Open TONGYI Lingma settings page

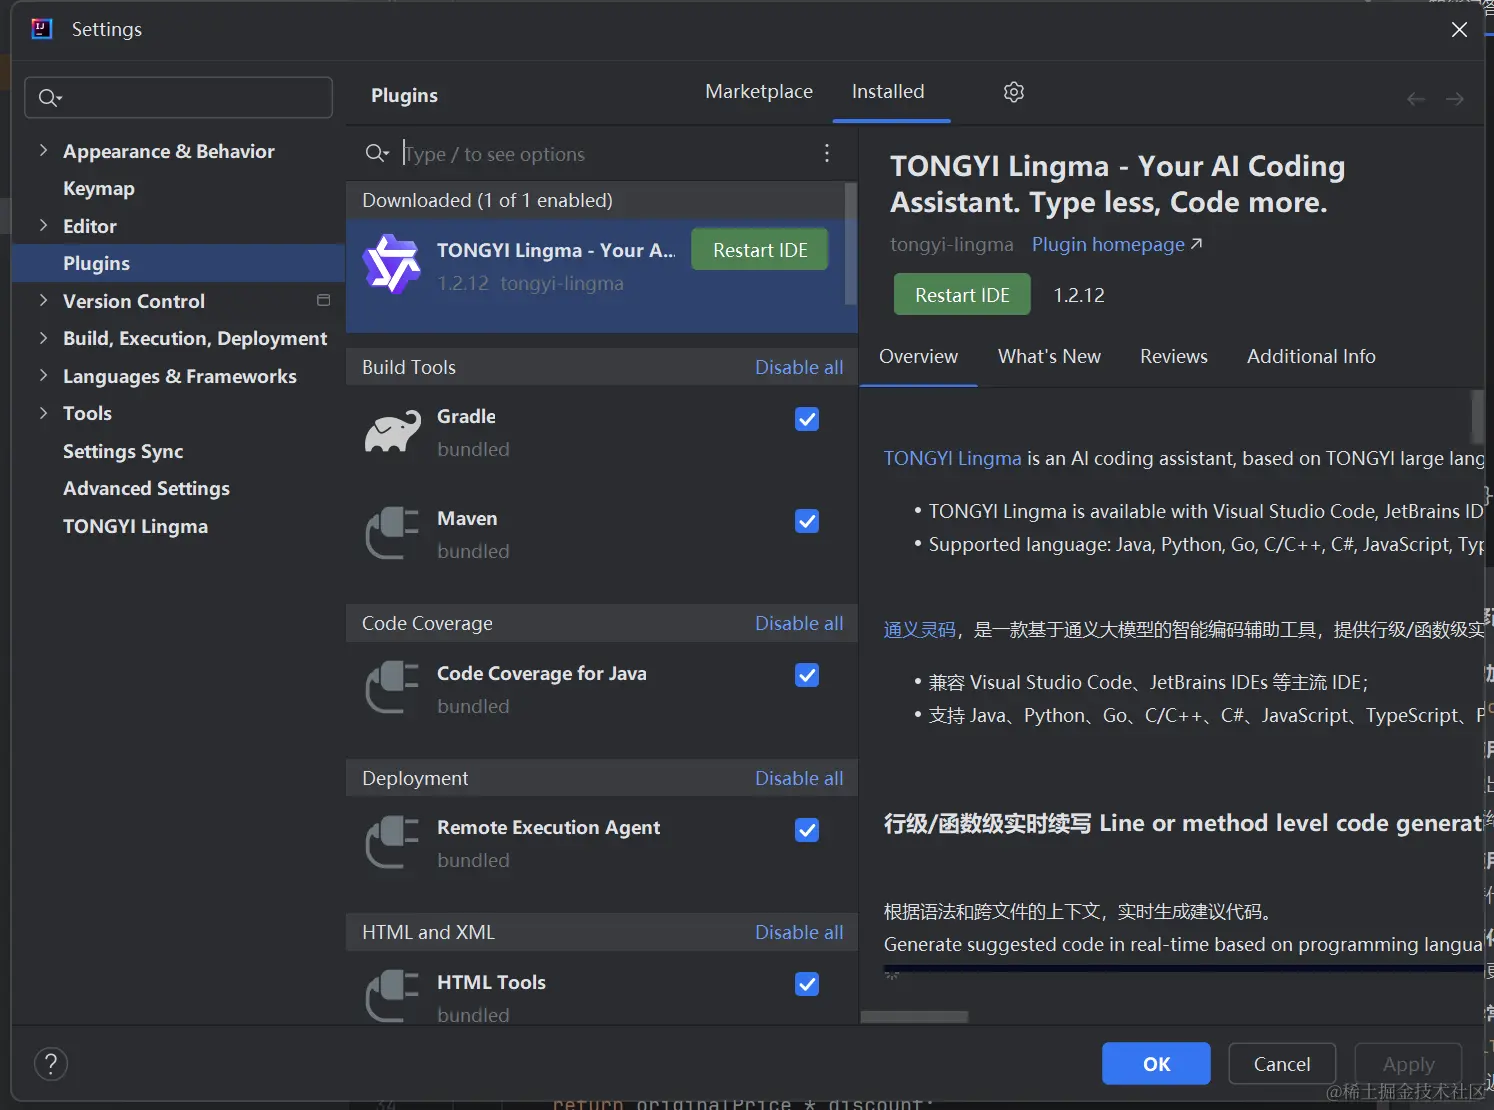click(x=135, y=526)
